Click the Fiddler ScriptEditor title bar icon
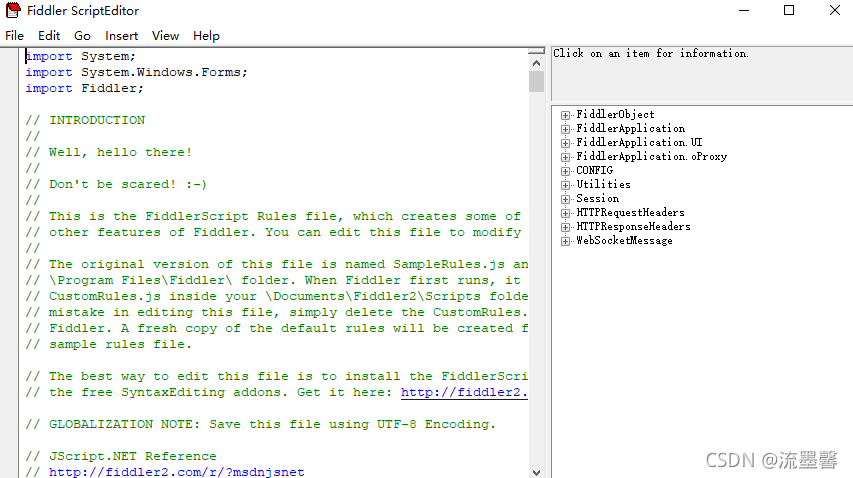The height and width of the screenshot is (478, 853). (13, 10)
